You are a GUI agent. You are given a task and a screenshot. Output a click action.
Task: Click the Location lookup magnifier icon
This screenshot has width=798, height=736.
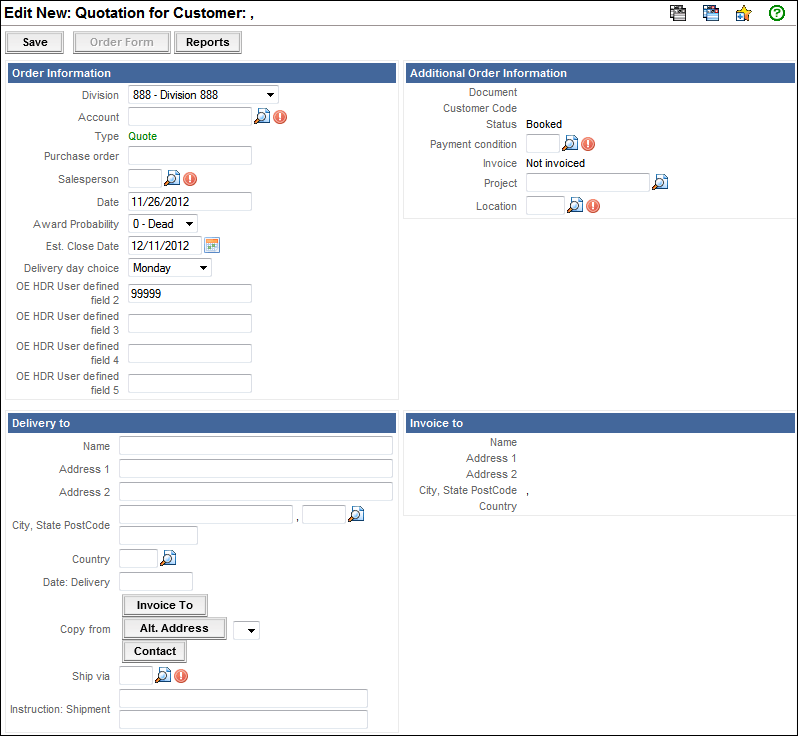point(575,206)
